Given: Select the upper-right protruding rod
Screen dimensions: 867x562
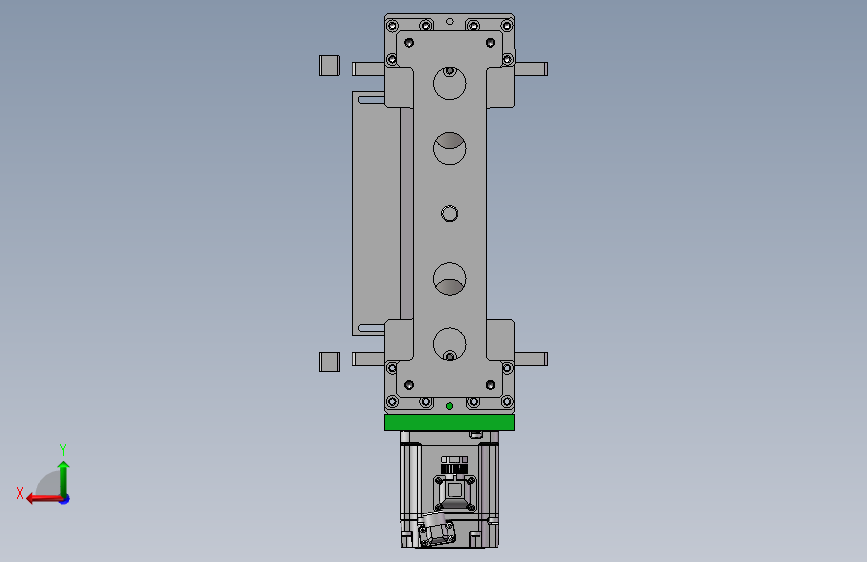Looking at the screenshot, I should tap(531, 69).
